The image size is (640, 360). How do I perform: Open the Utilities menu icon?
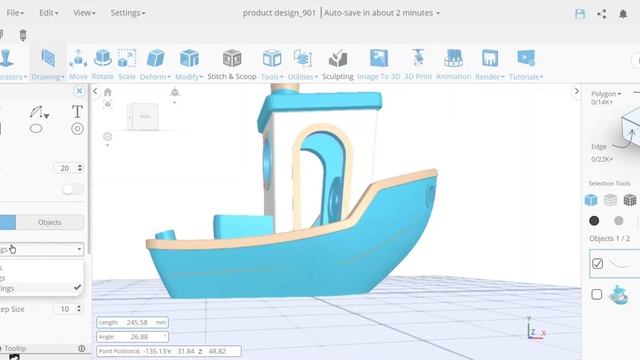tap(302, 58)
